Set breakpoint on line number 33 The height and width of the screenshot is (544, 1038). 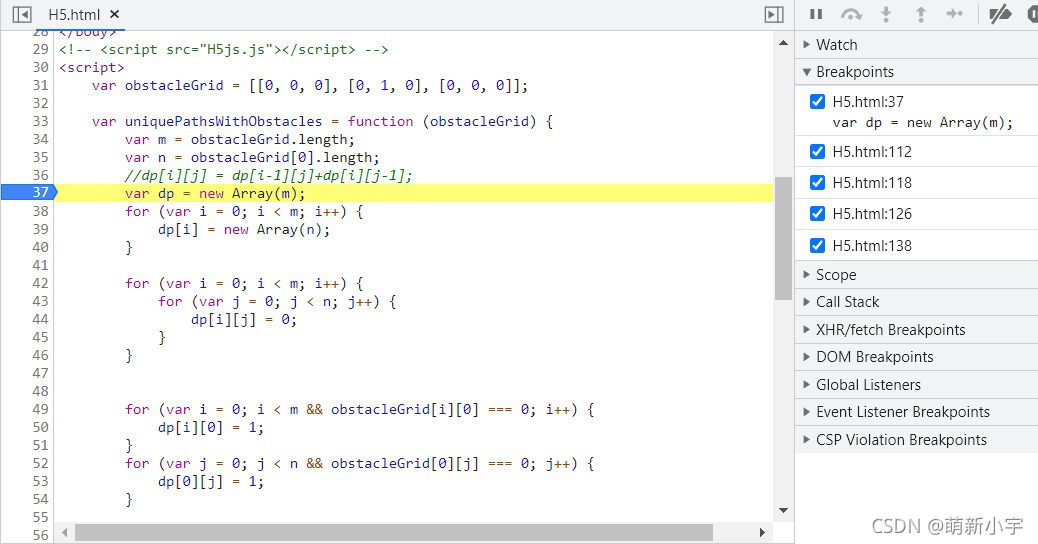[40, 121]
